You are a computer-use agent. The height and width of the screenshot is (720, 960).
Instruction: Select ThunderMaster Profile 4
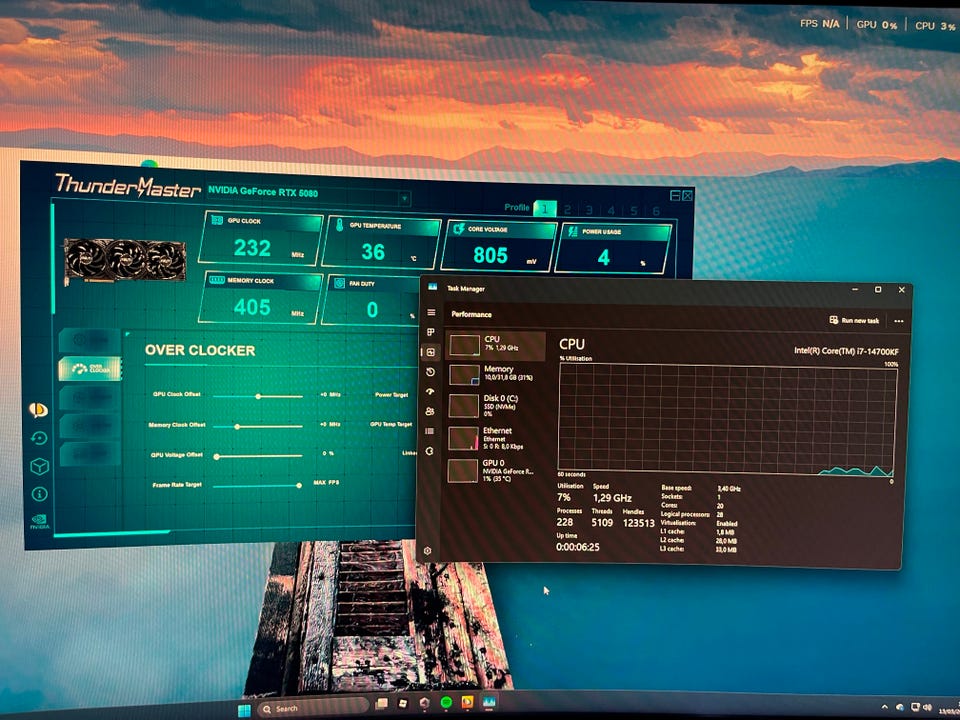[611, 211]
